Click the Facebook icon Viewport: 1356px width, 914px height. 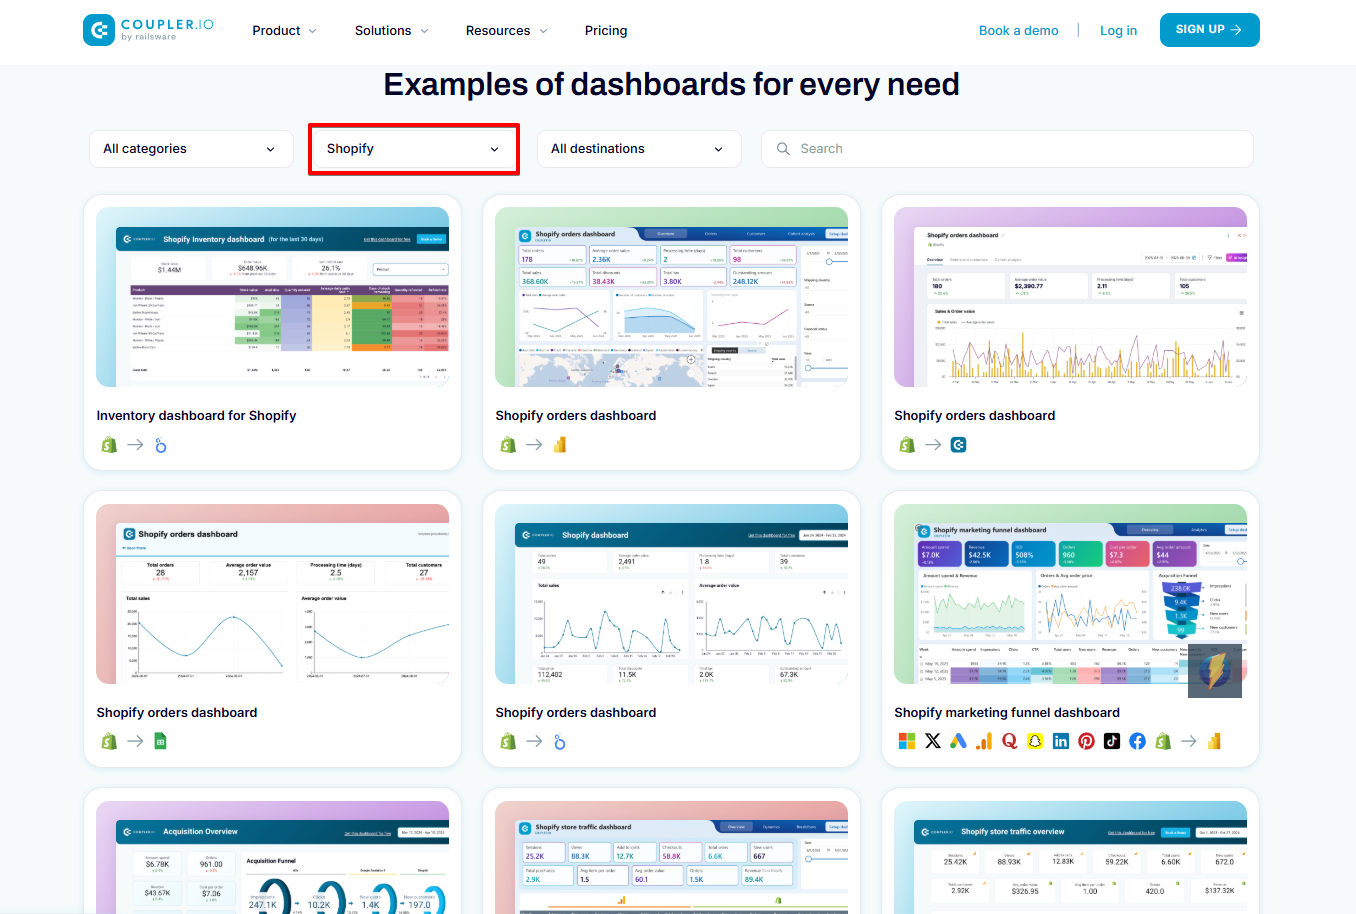point(1137,741)
